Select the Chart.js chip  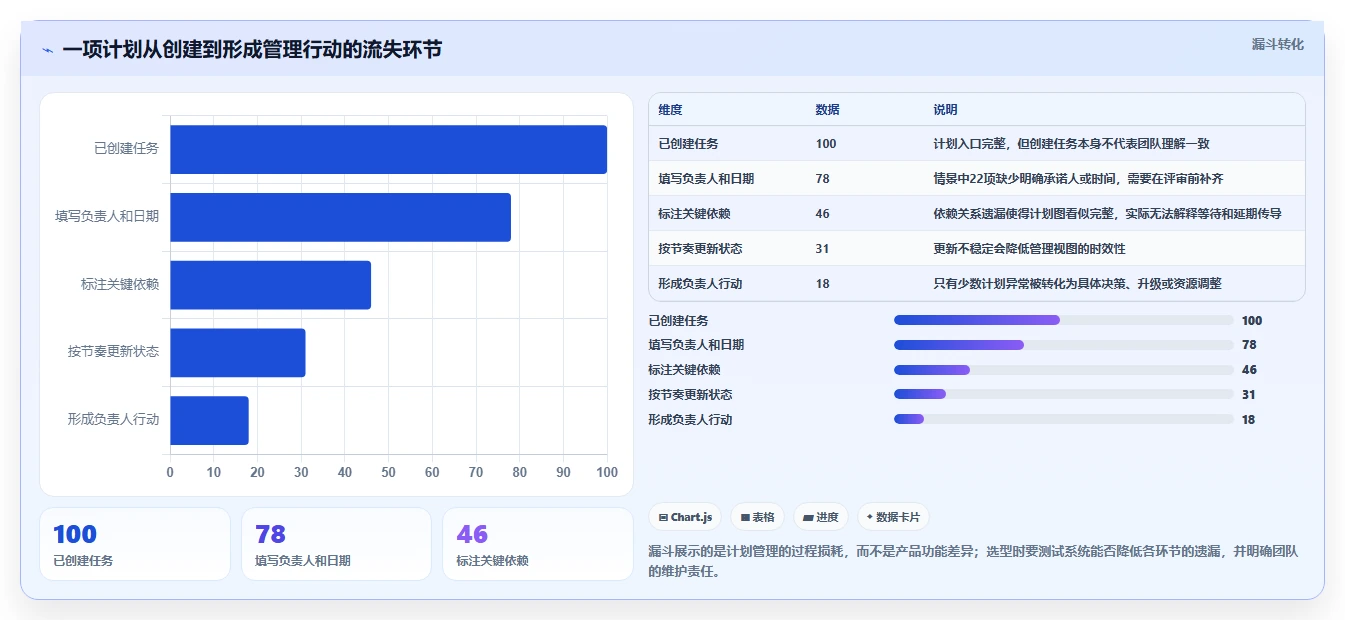(x=685, y=517)
